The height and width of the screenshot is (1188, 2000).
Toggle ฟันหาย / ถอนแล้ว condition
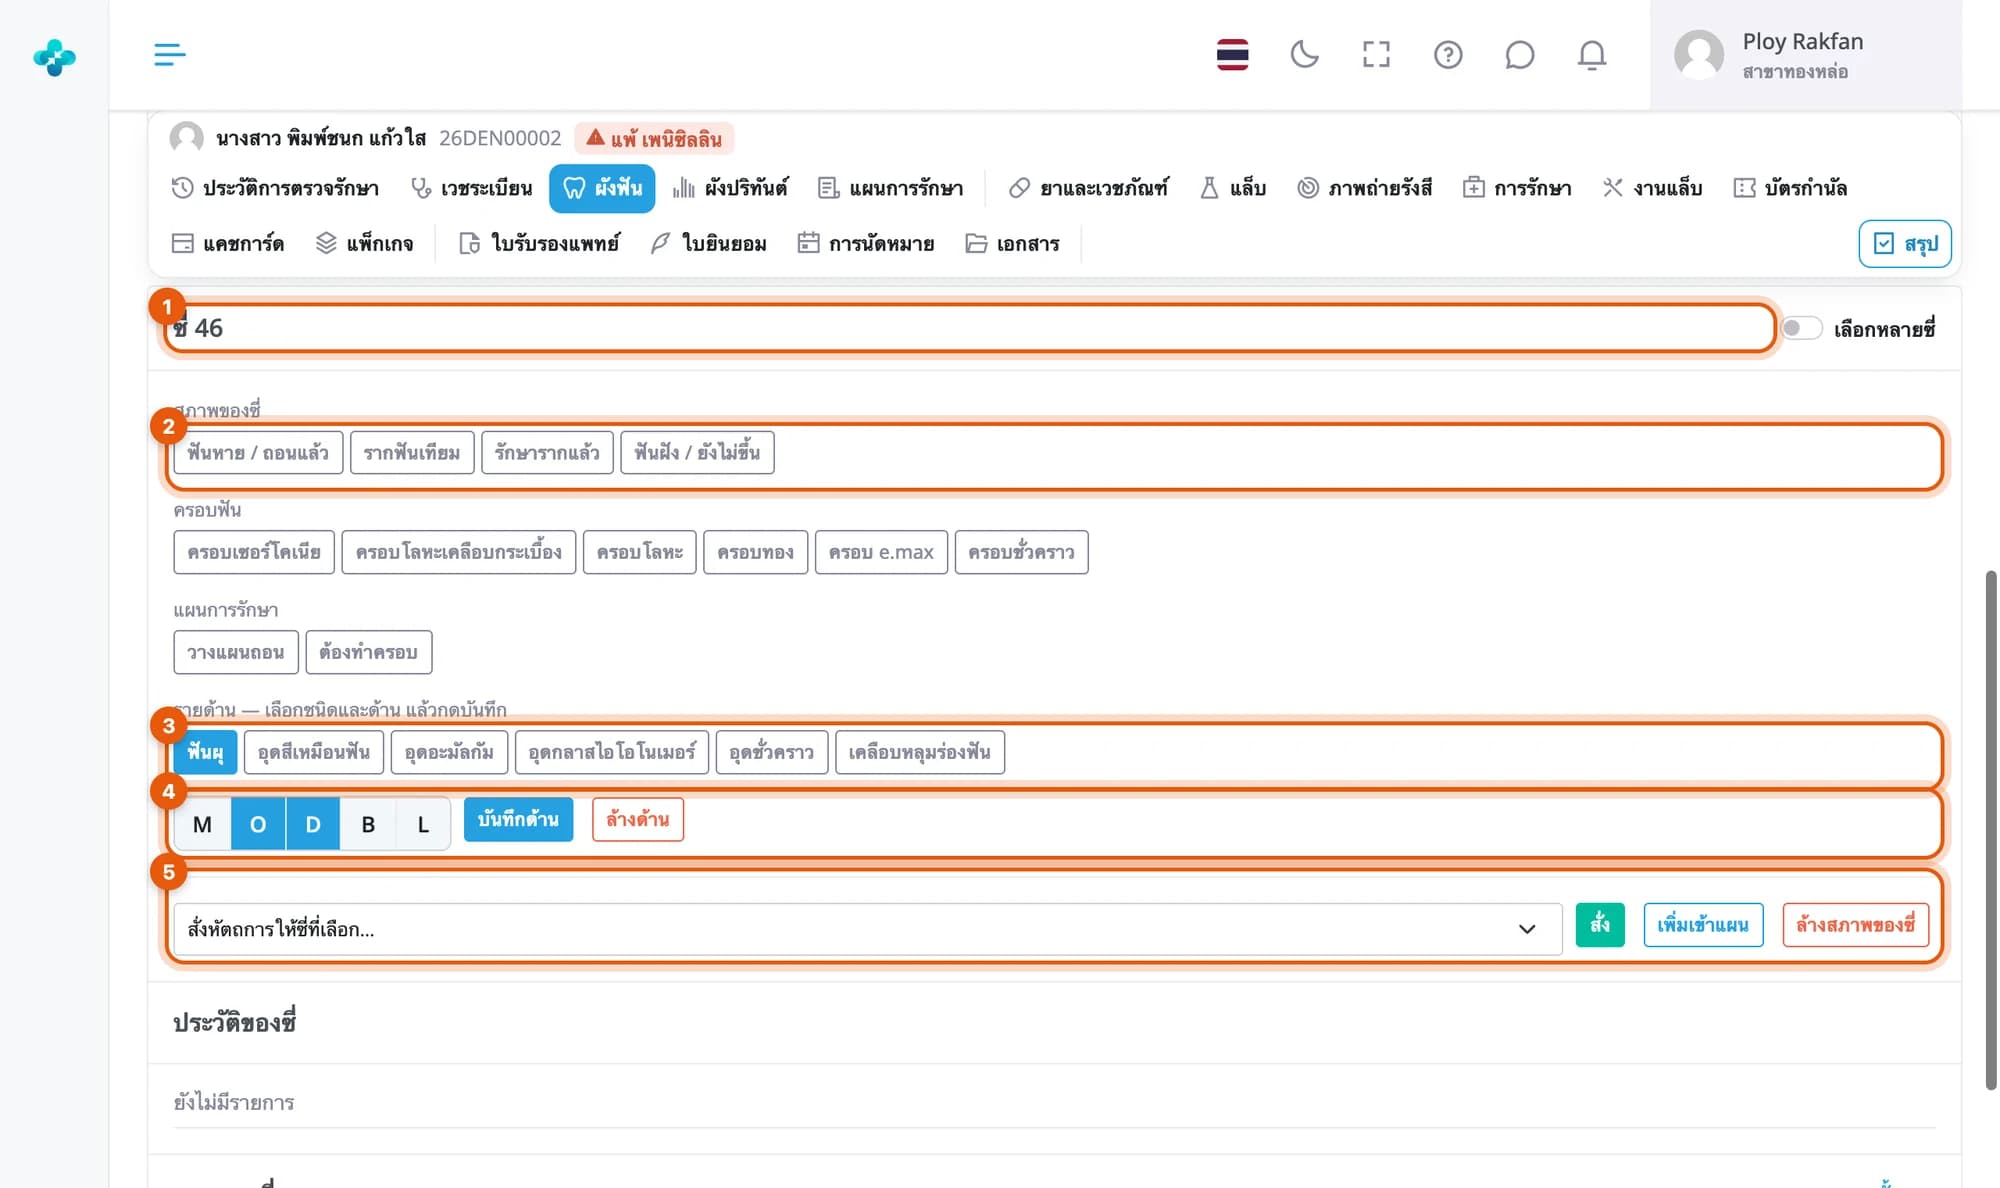pos(258,452)
